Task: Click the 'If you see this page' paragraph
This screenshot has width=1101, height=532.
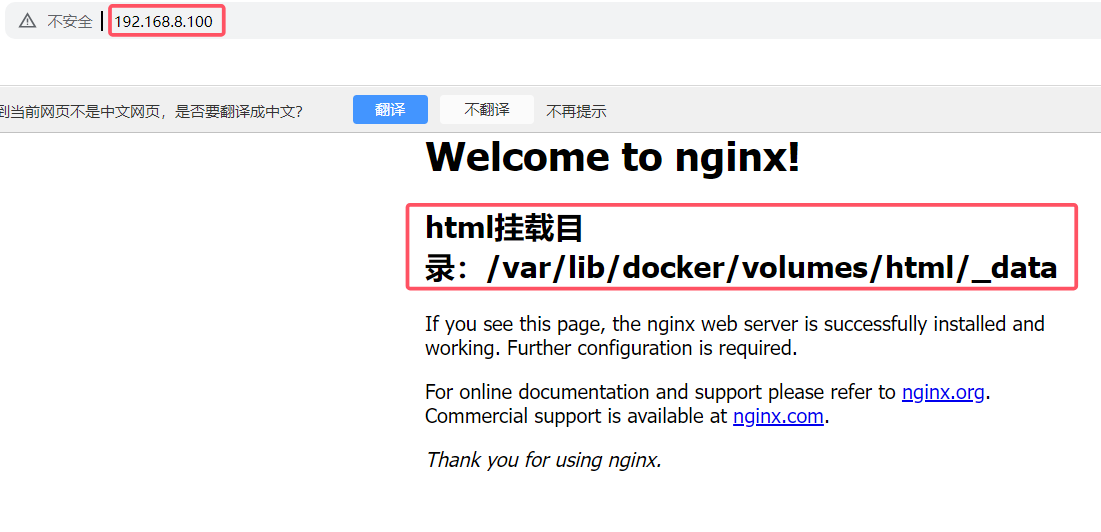Action: coord(734,335)
